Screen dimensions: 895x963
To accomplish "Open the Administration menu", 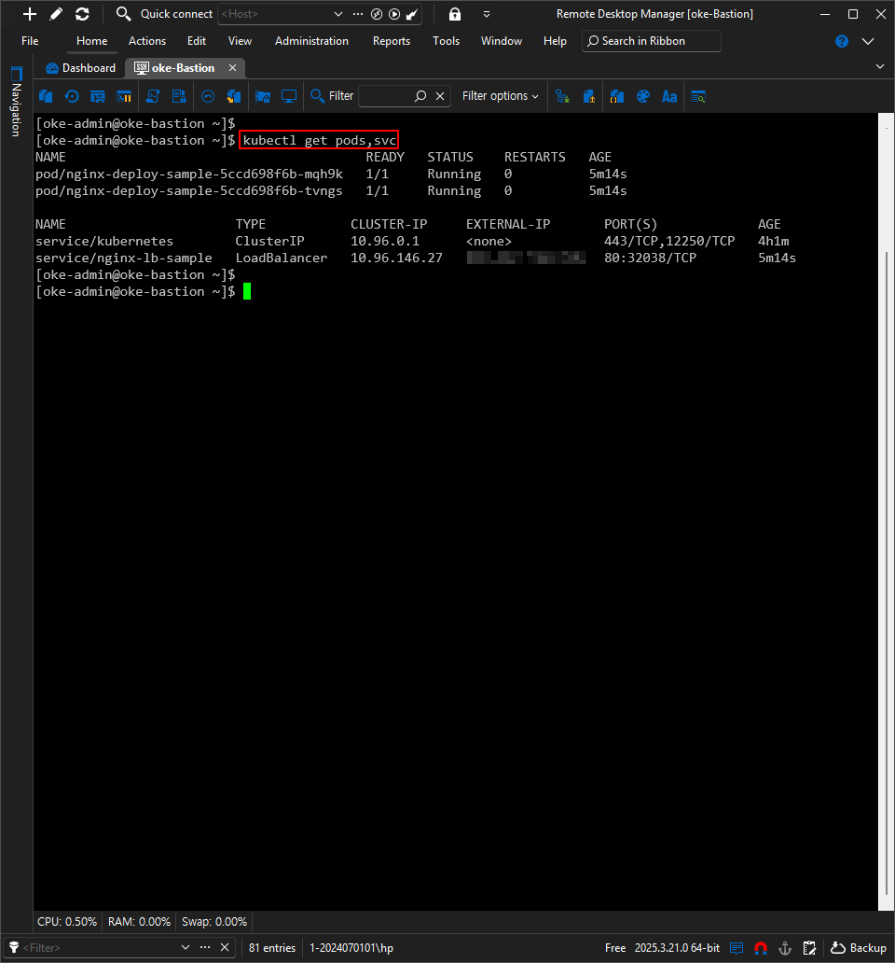I will click(x=311, y=41).
